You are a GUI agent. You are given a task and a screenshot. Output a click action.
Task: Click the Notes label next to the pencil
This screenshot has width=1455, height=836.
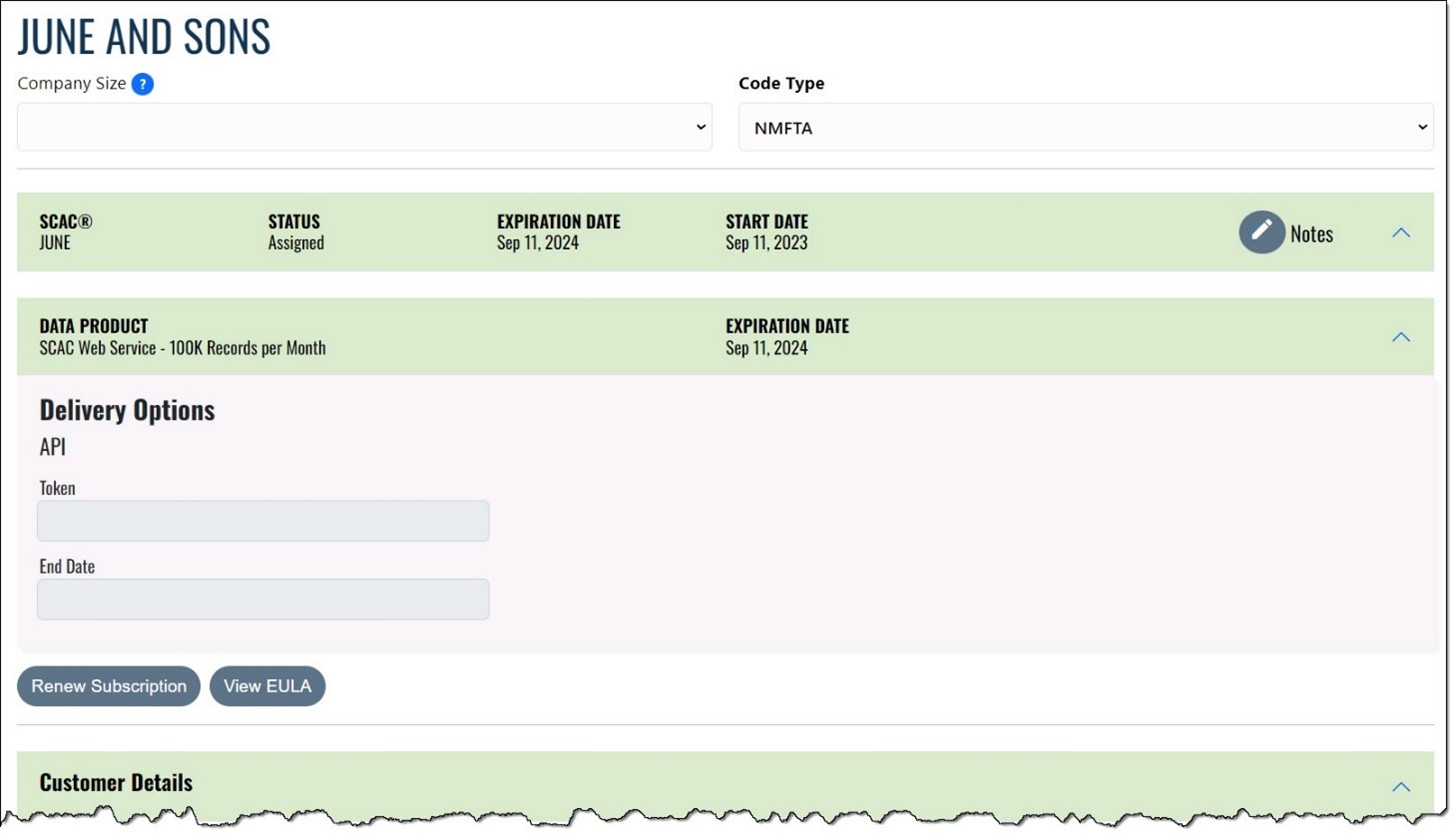click(x=1311, y=233)
